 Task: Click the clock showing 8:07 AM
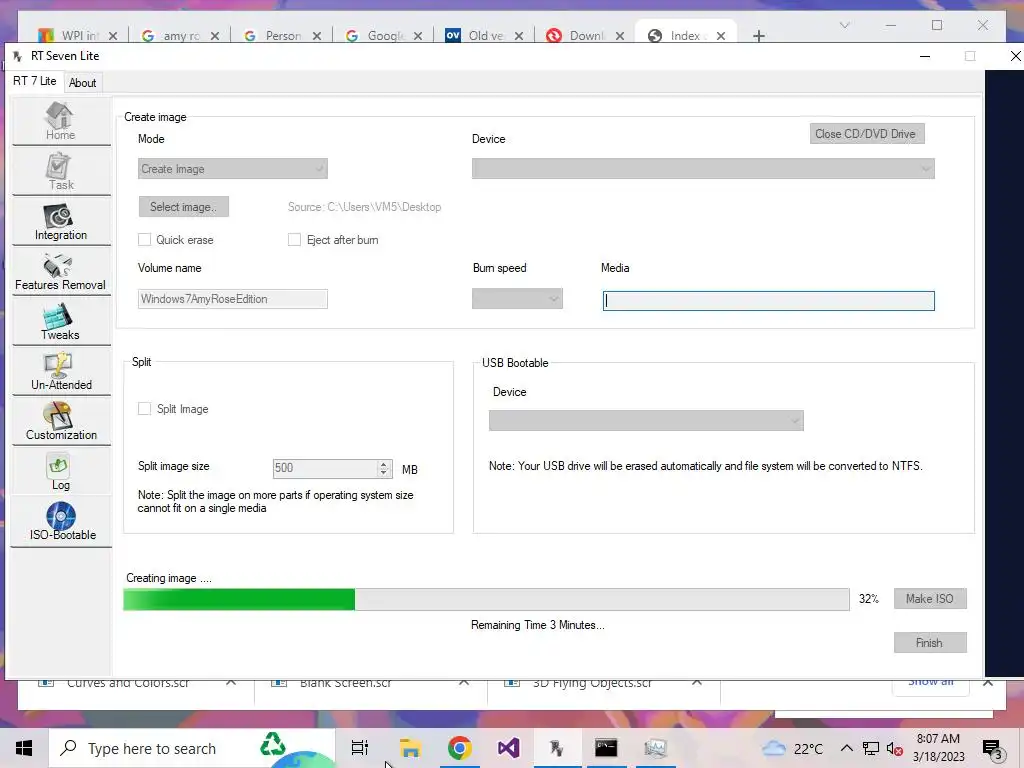pyautogui.click(x=938, y=748)
